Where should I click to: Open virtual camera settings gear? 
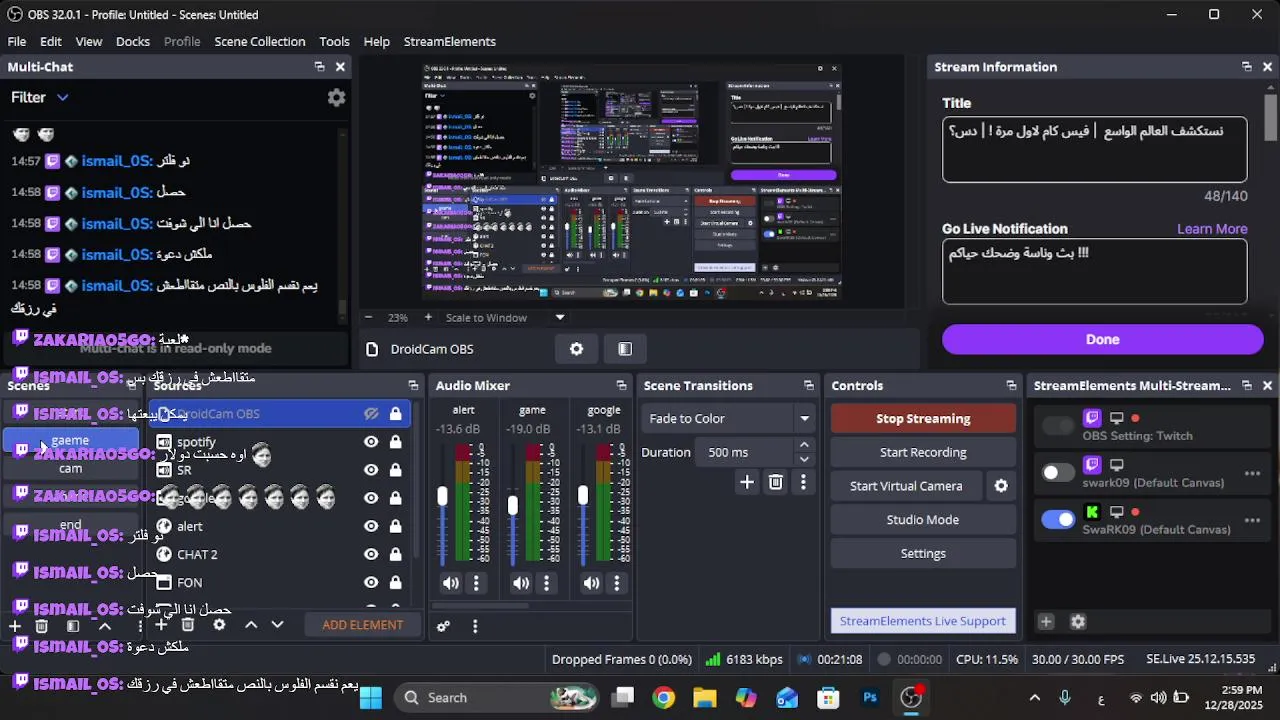pos(1001,486)
